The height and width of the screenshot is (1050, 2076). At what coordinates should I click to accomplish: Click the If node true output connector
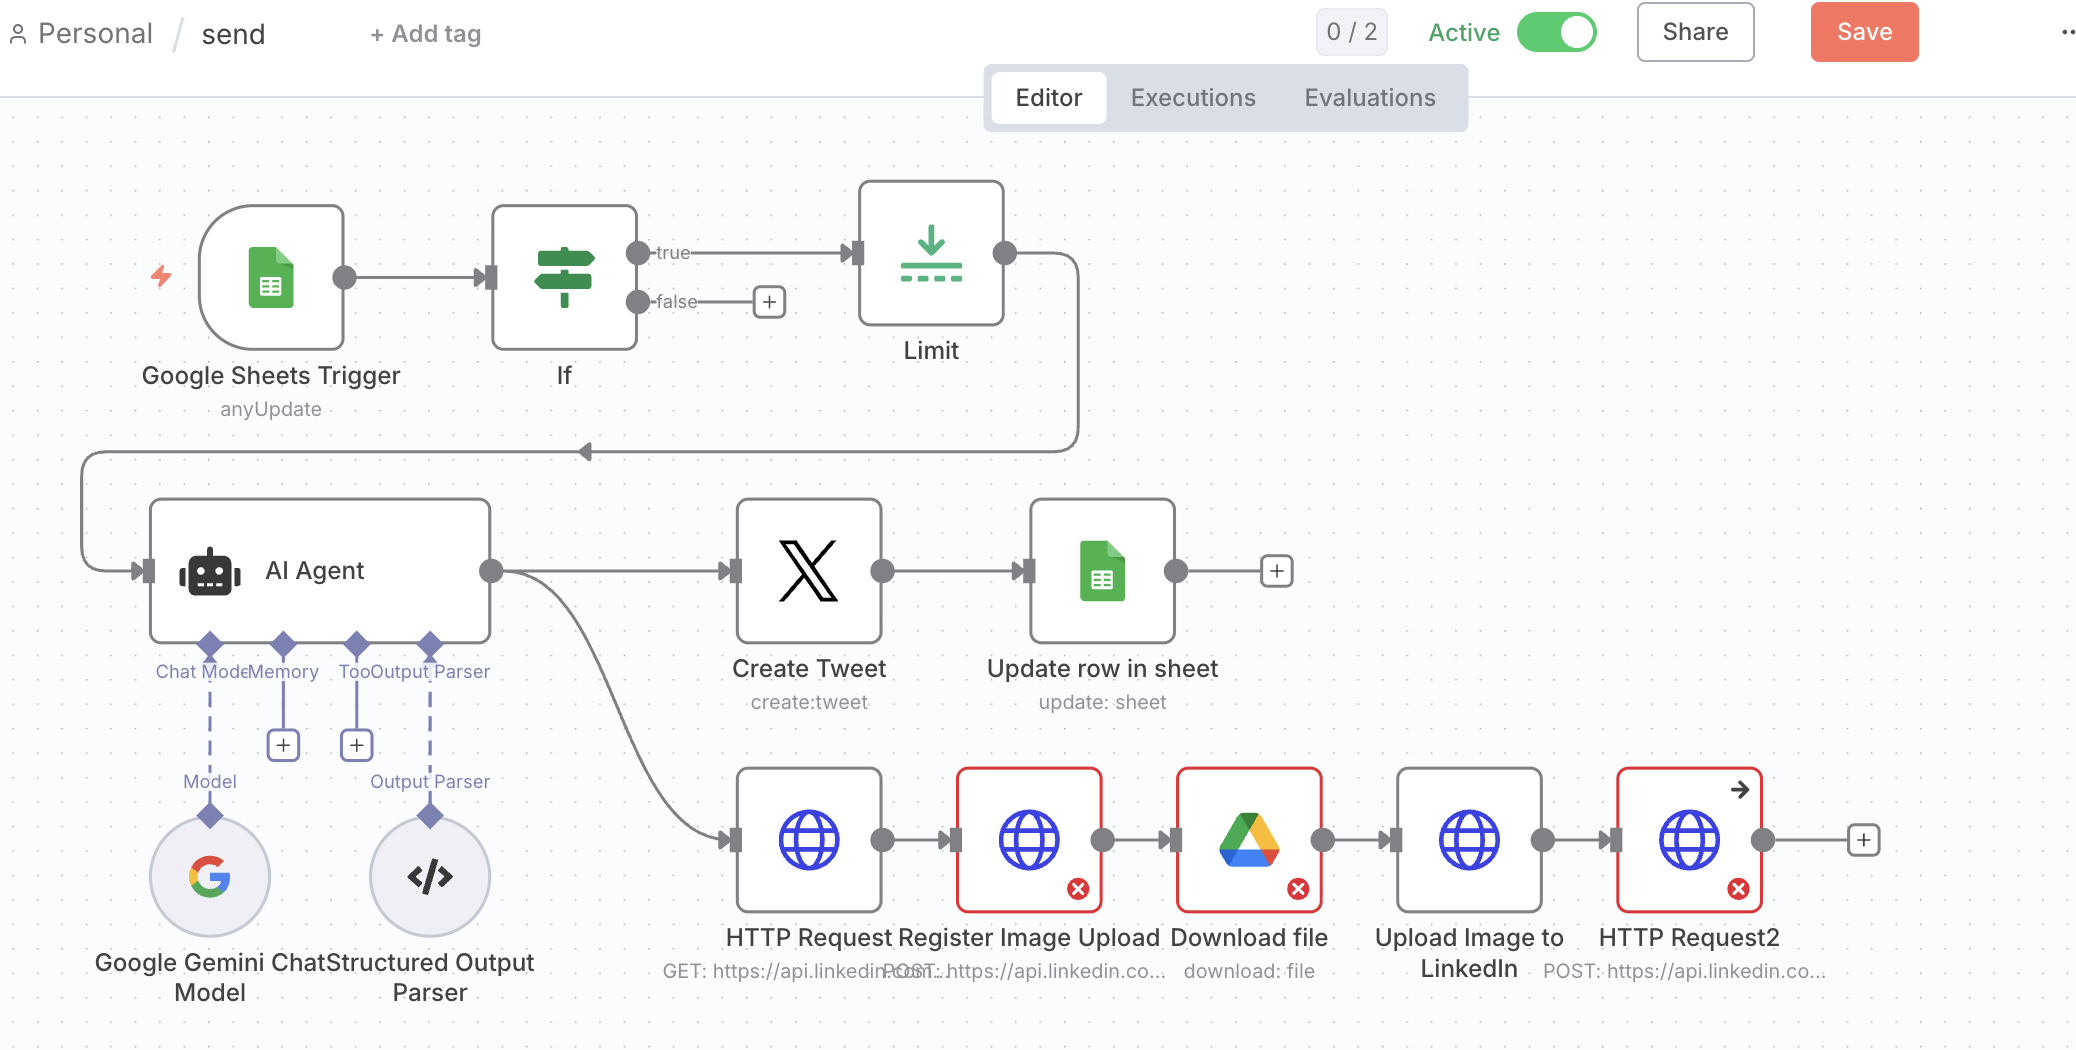coord(638,253)
